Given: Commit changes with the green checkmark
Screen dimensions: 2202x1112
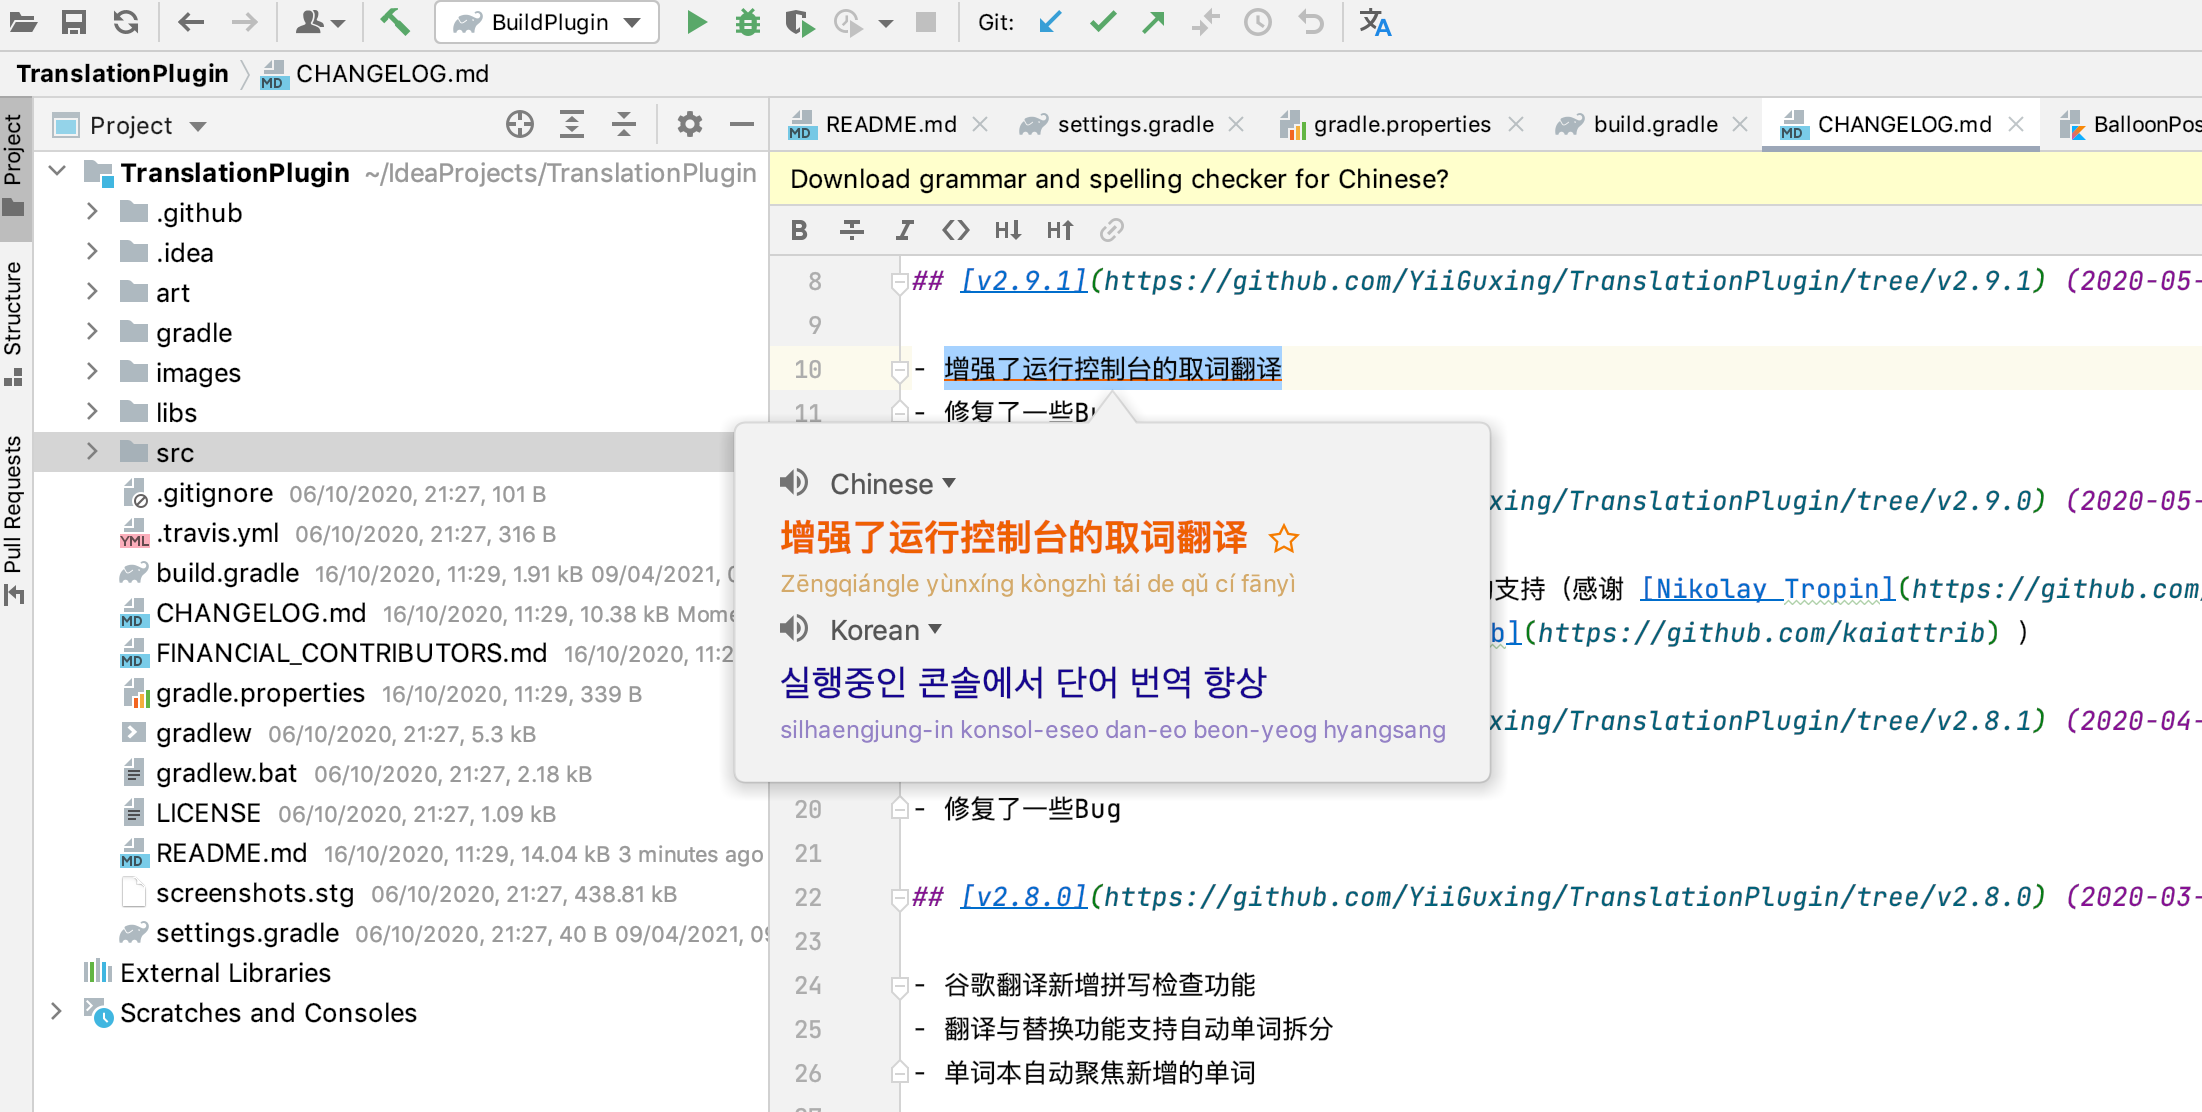Looking at the screenshot, I should point(1102,22).
